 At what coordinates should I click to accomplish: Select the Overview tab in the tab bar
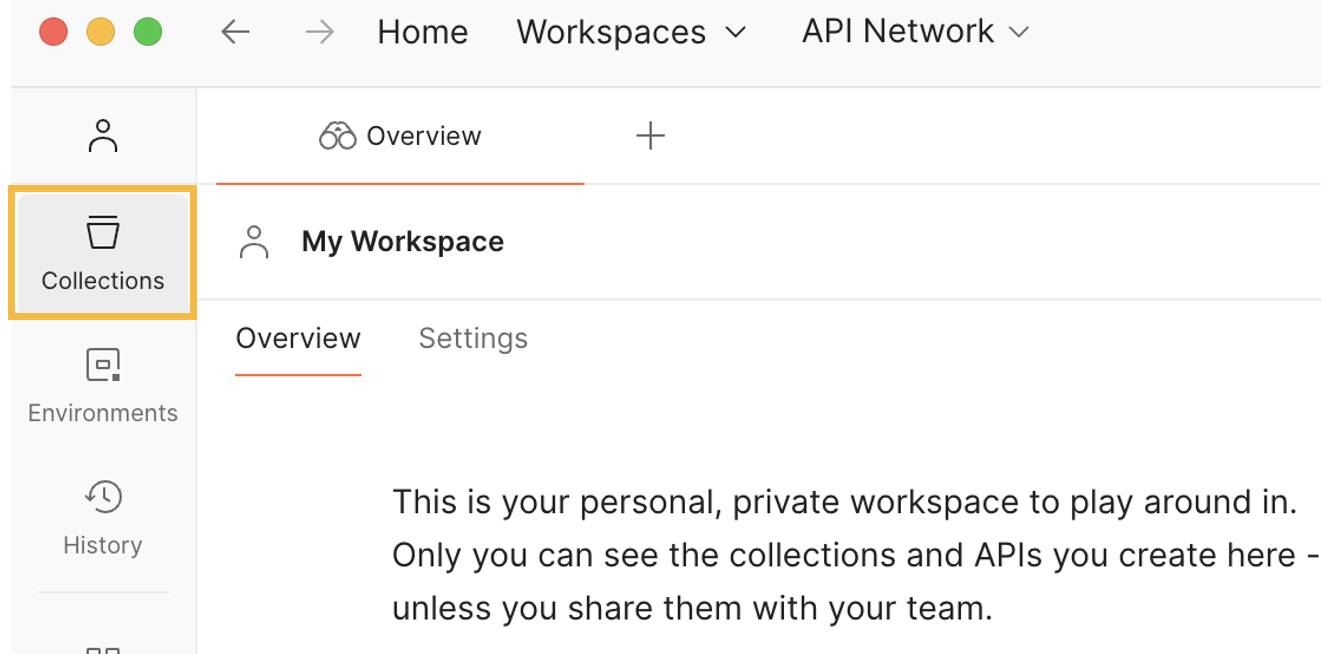point(423,136)
